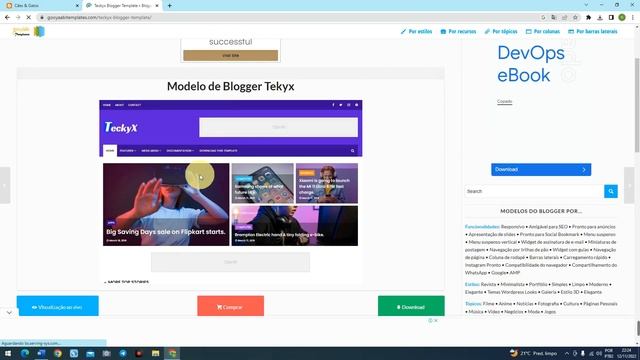Open the Amigável para SEO link
Image resolution: width=640 pixels, height=360 pixels.
coord(548,227)
